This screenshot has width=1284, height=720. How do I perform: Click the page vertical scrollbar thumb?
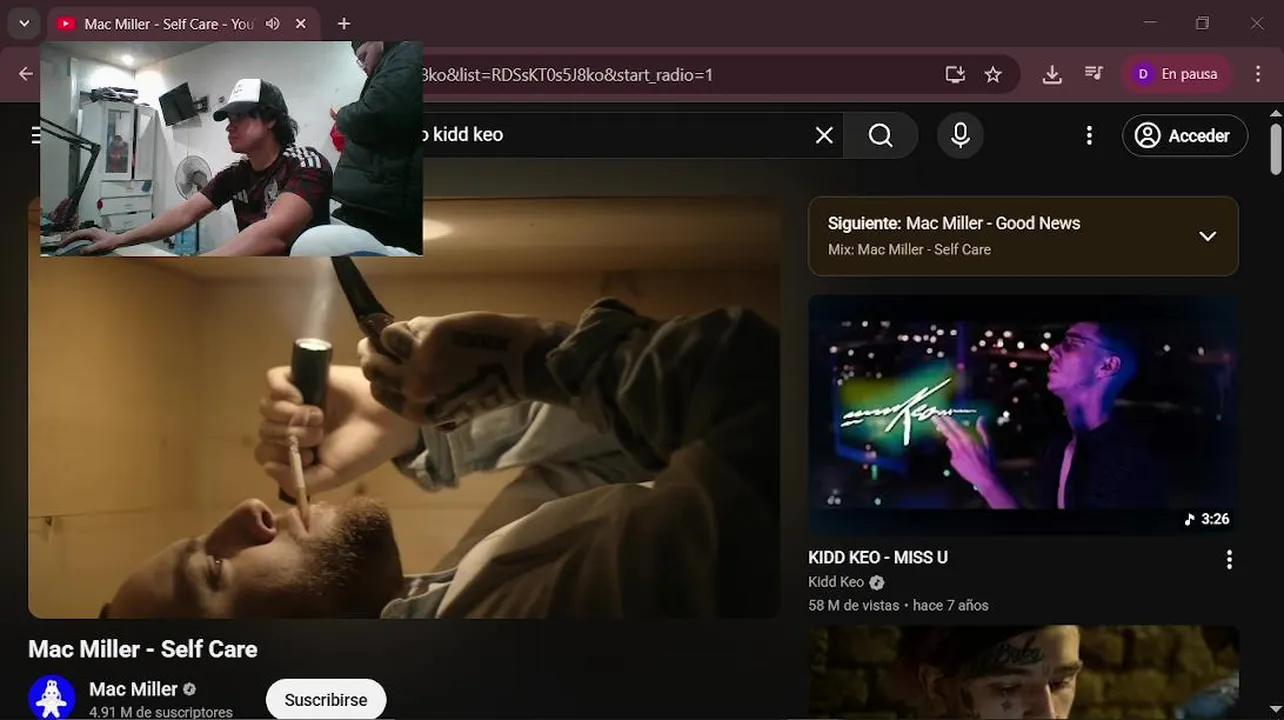1275,149
